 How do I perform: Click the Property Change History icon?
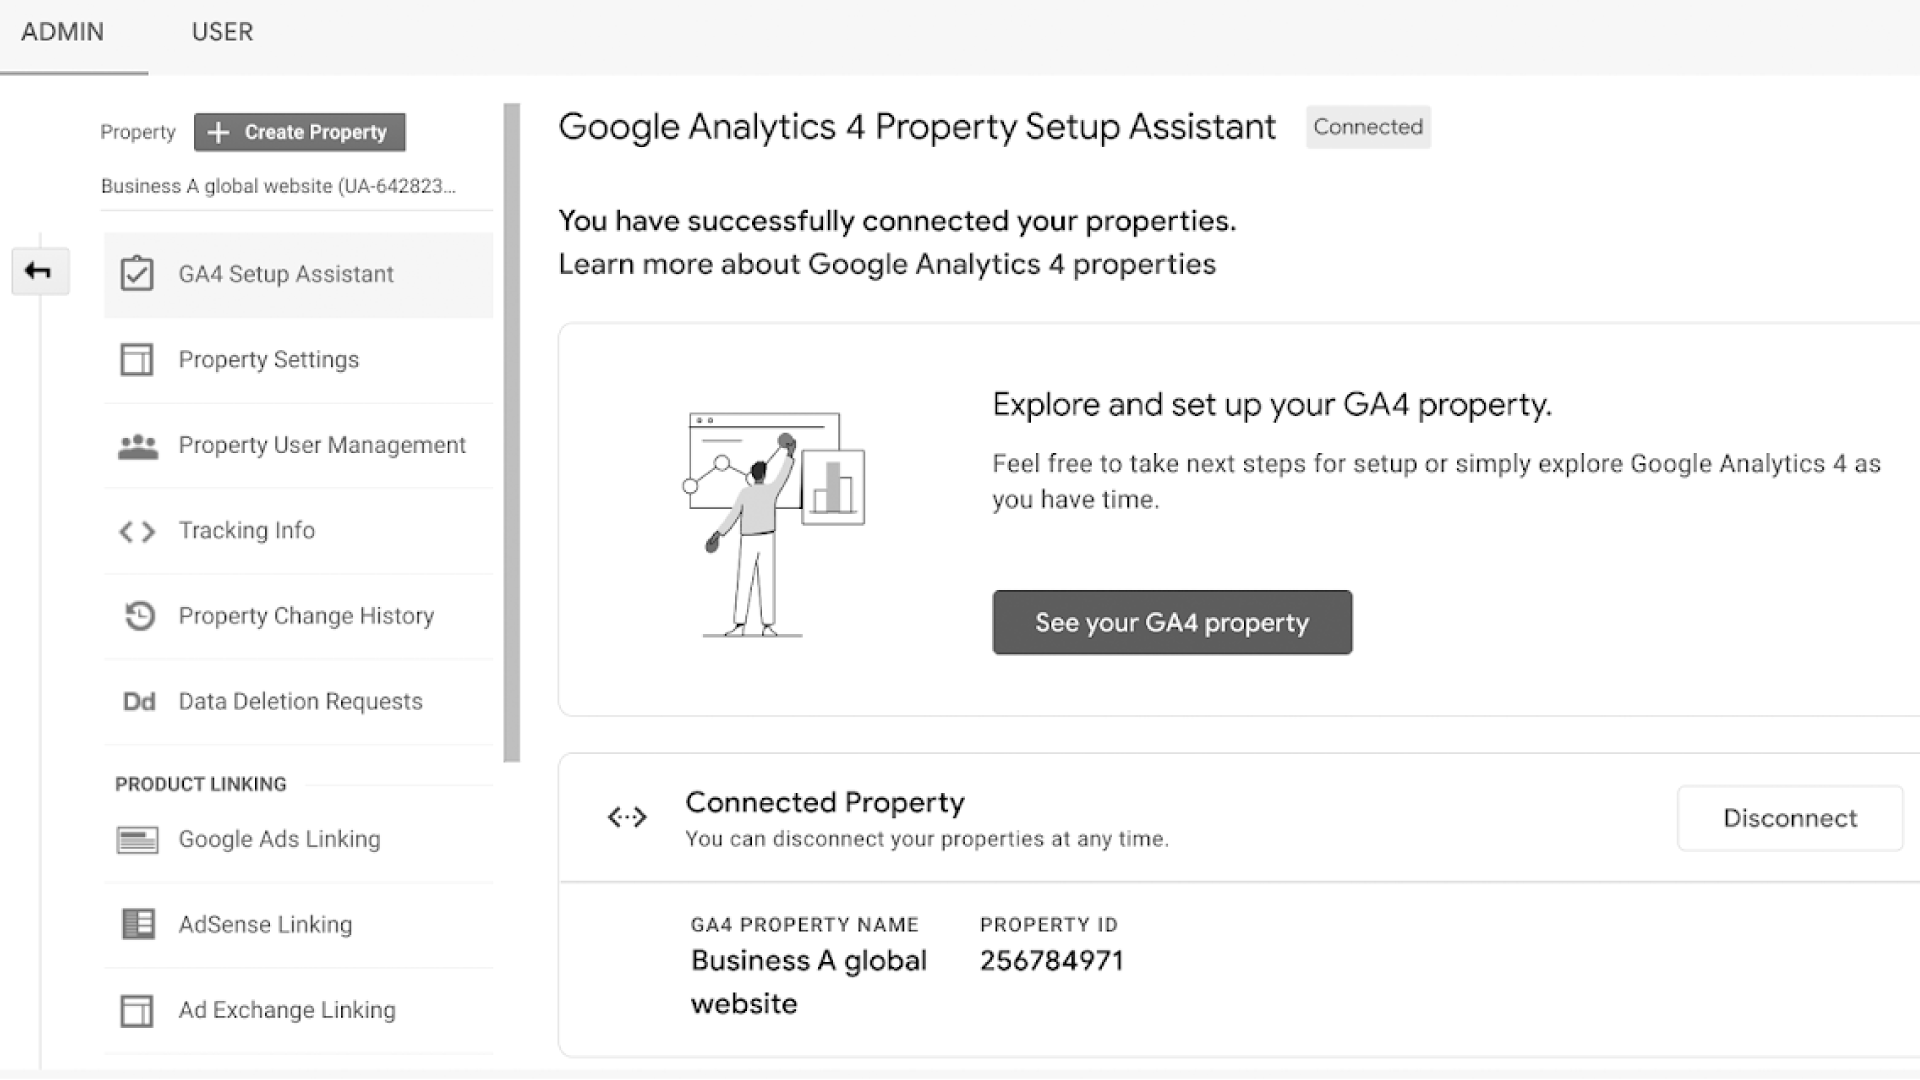(138, 615)
